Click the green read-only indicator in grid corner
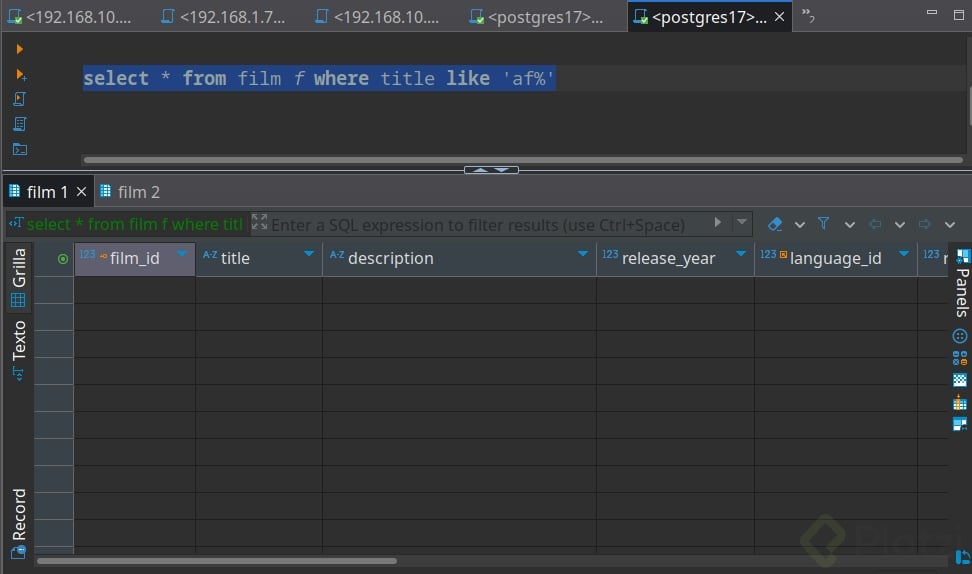The width and height of the screenshot is (972, 574). point(63,258)
